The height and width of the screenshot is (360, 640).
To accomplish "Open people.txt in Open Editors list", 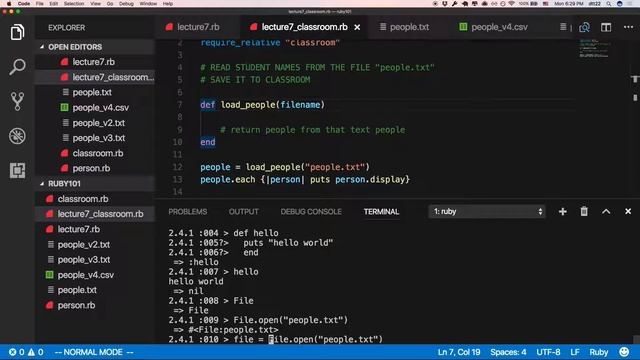I will (x=95, y=92).
